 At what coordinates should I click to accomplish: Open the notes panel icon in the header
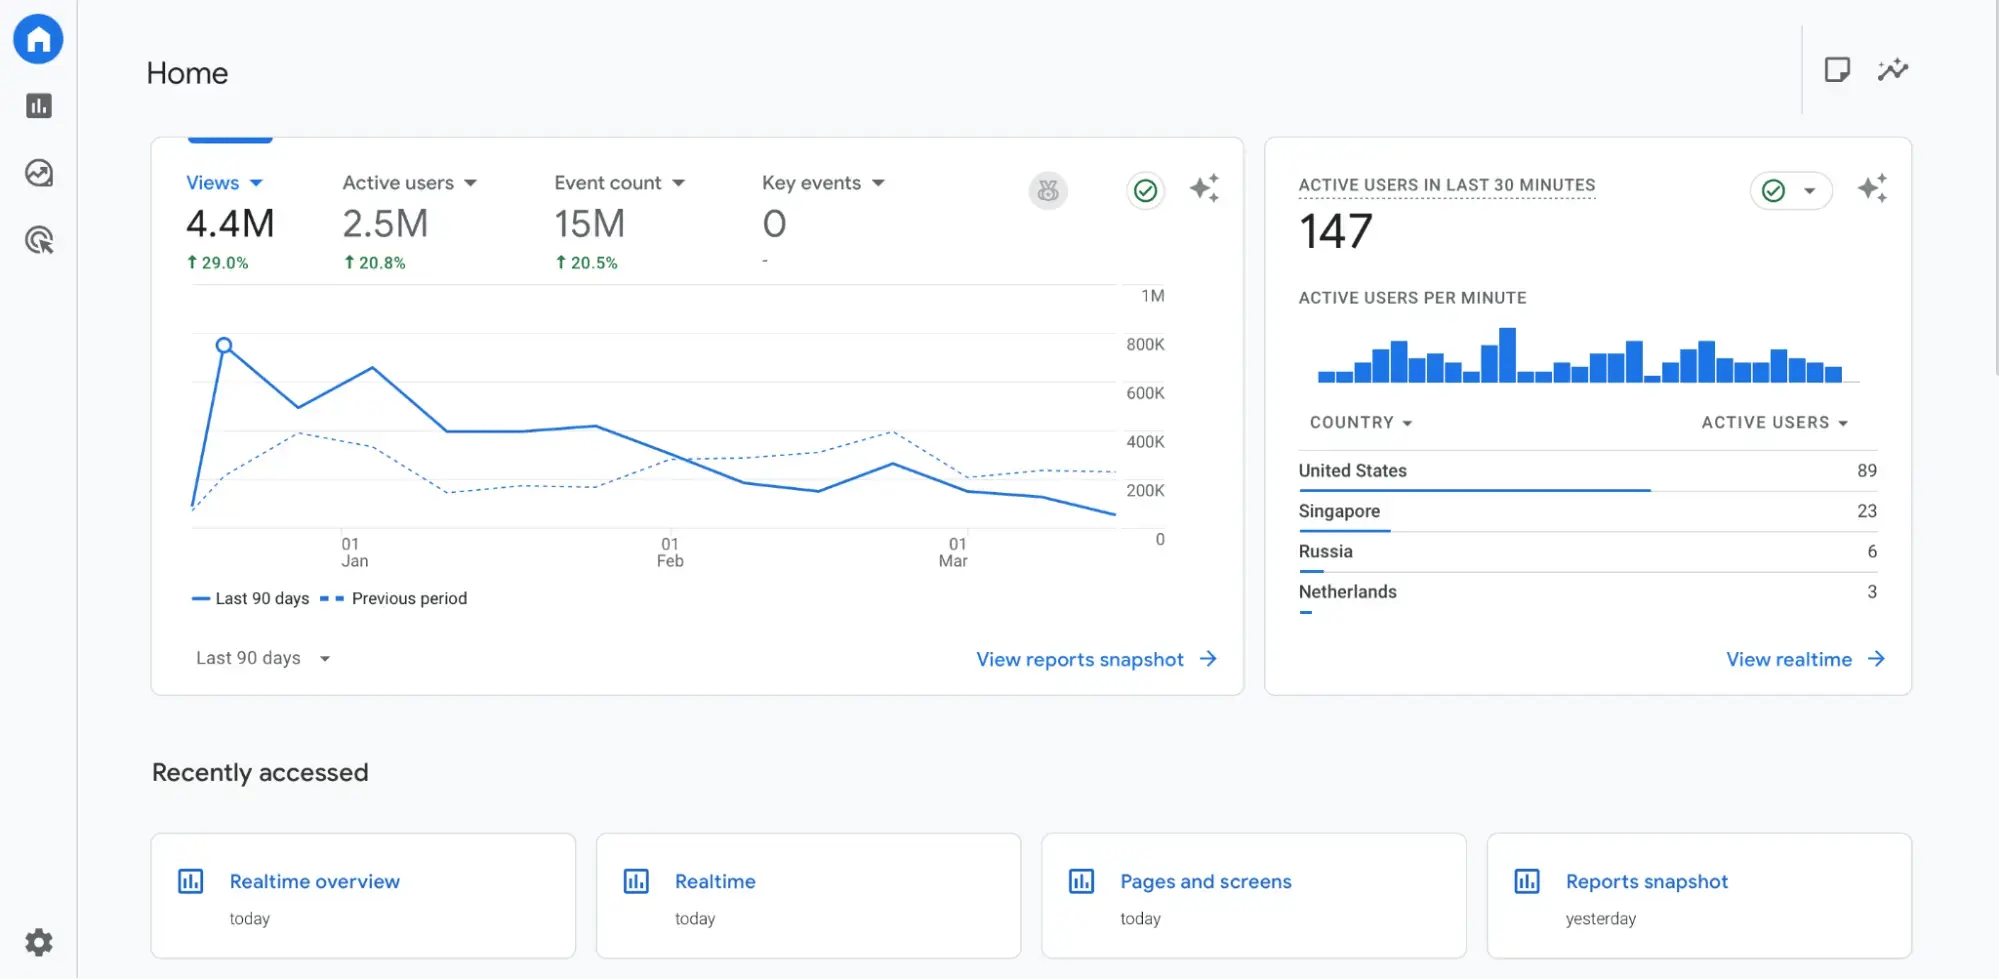tap(1837, 70)
